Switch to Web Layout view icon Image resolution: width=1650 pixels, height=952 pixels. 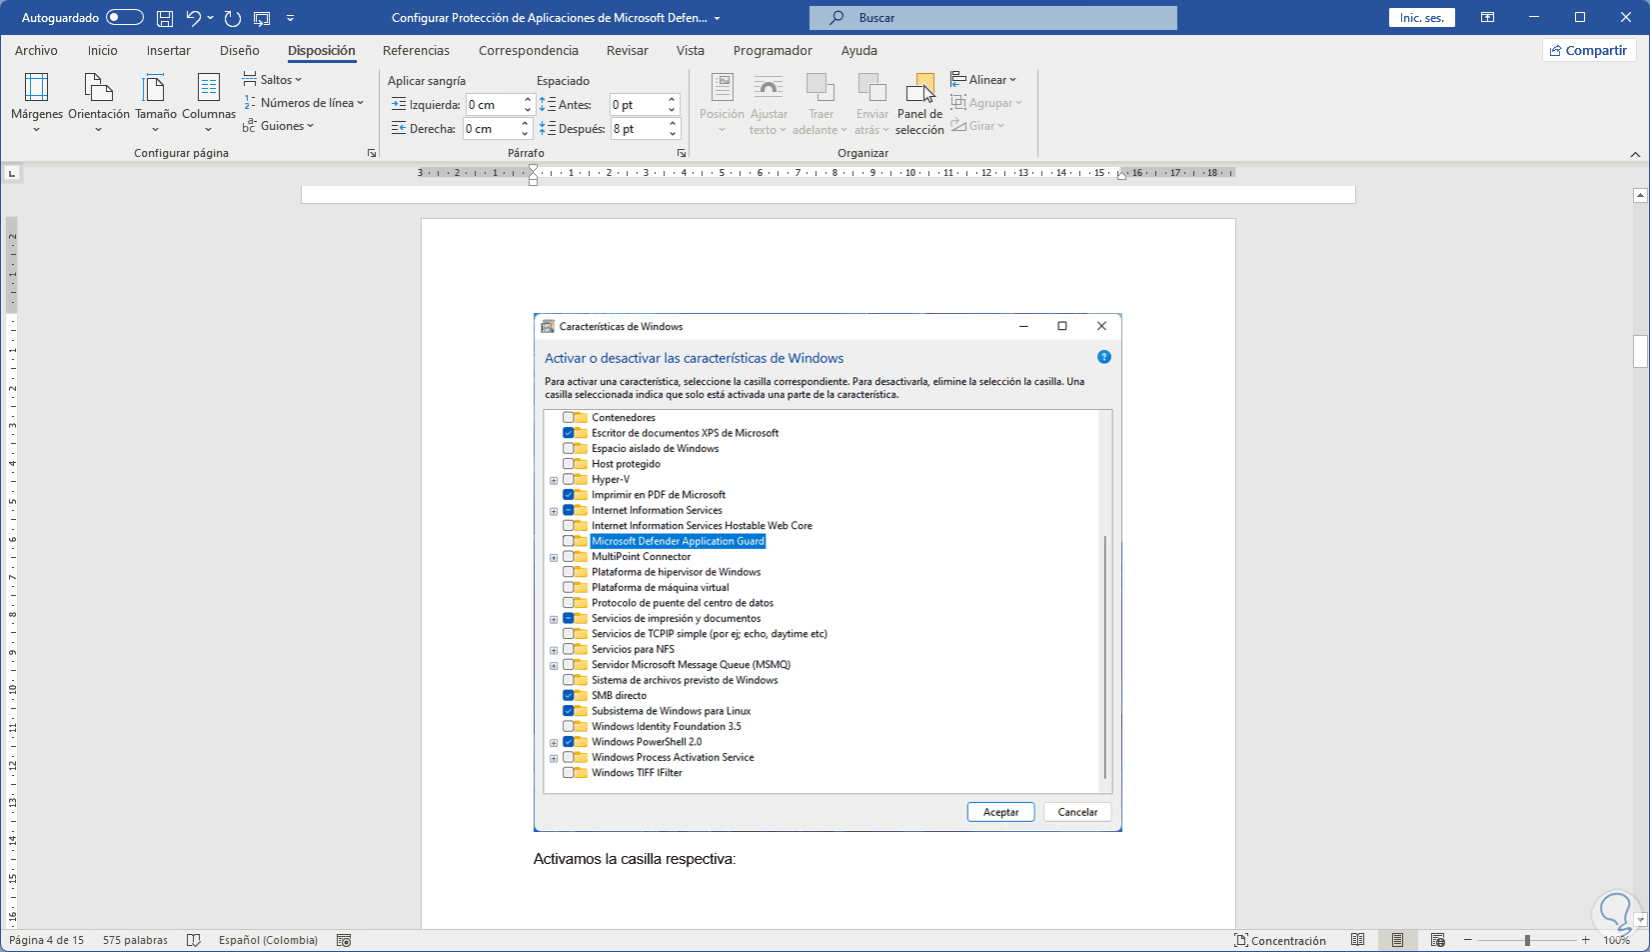tap(1438, 940)
